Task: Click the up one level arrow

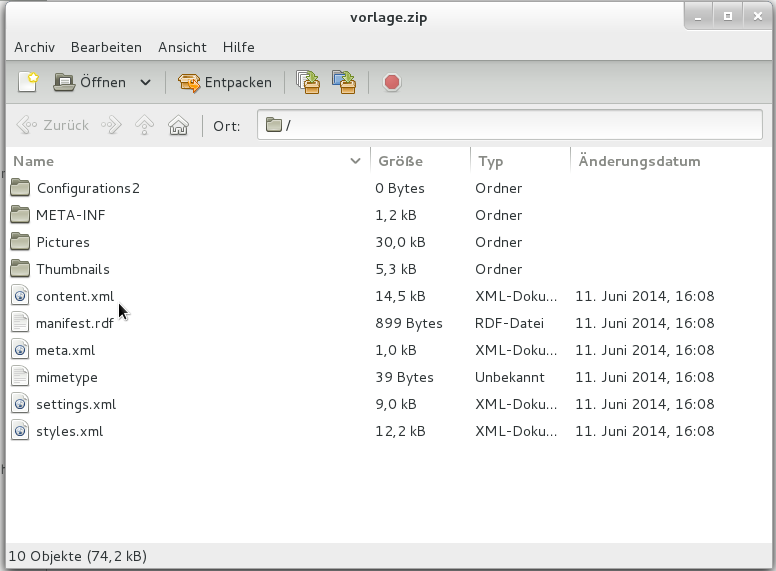Action: pos(145,125)
